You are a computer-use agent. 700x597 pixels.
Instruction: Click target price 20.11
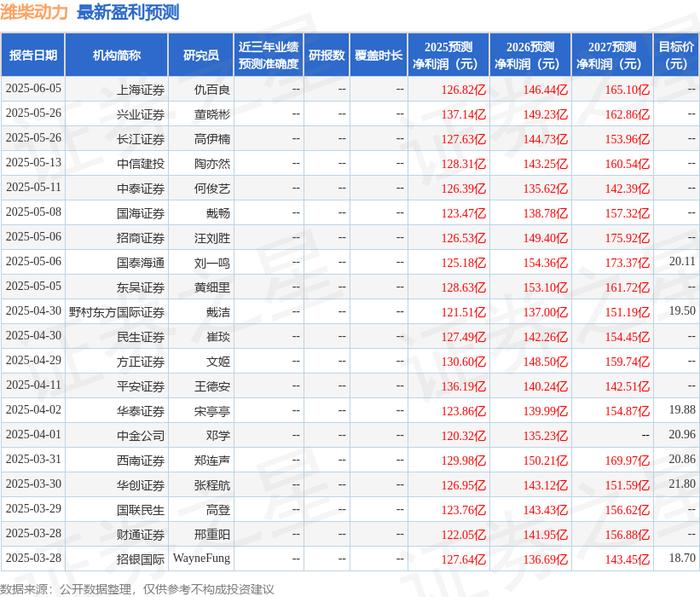pos(682,261)
